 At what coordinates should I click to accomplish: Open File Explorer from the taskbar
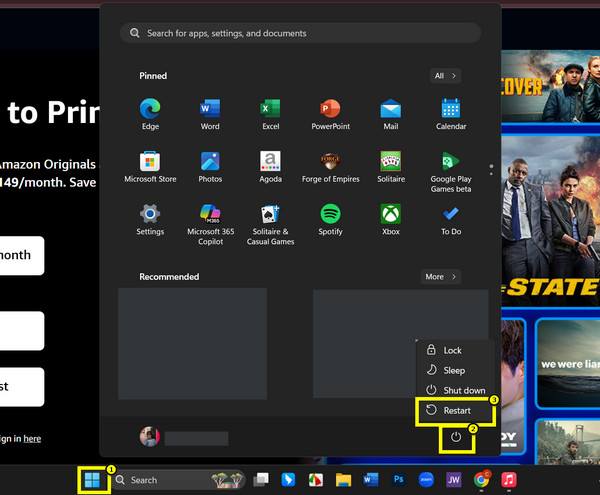(343, 480)
